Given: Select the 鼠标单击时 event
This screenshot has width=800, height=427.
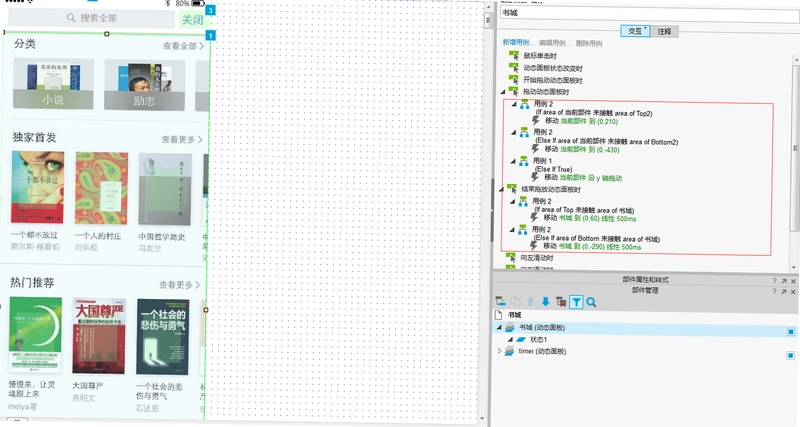Looking at the screenshot, I should click(540, 56).
